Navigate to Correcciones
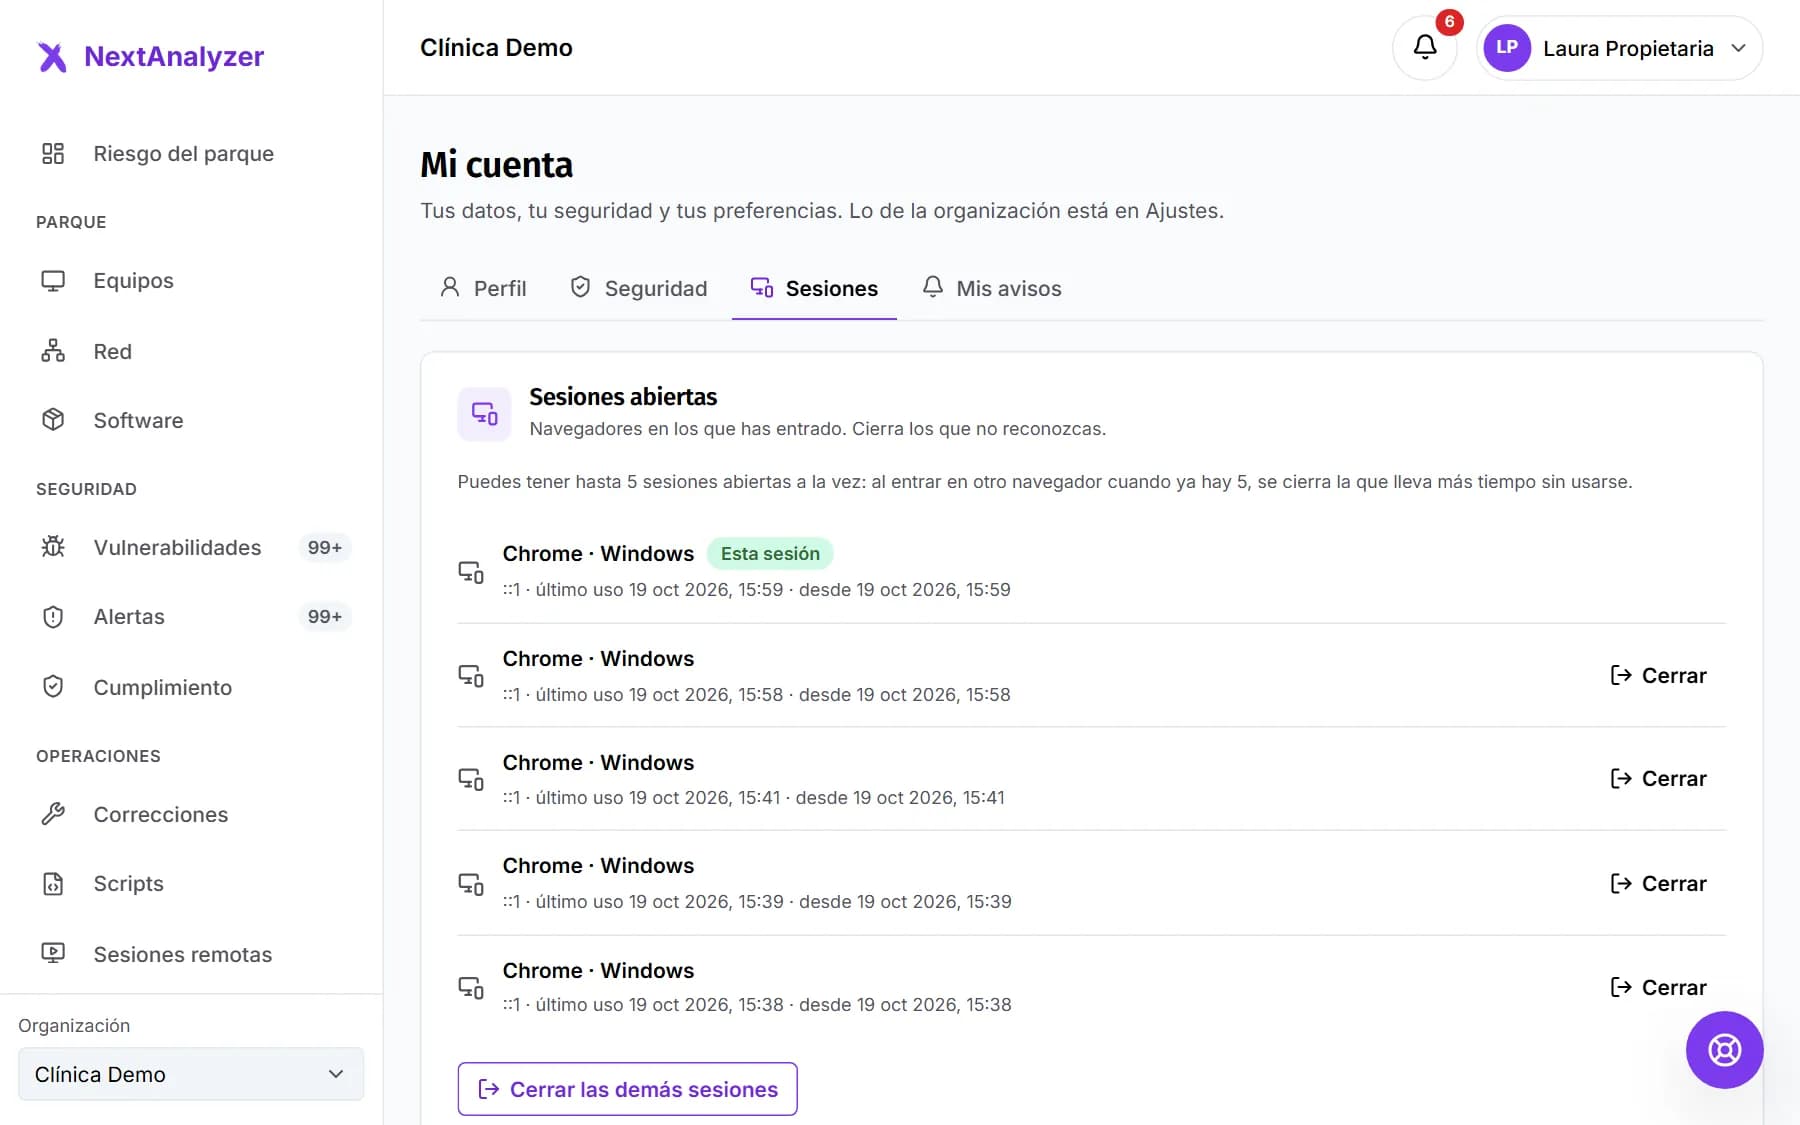Image resolution: width=1800 pixels, height=1125 pixels. (191, 814)
